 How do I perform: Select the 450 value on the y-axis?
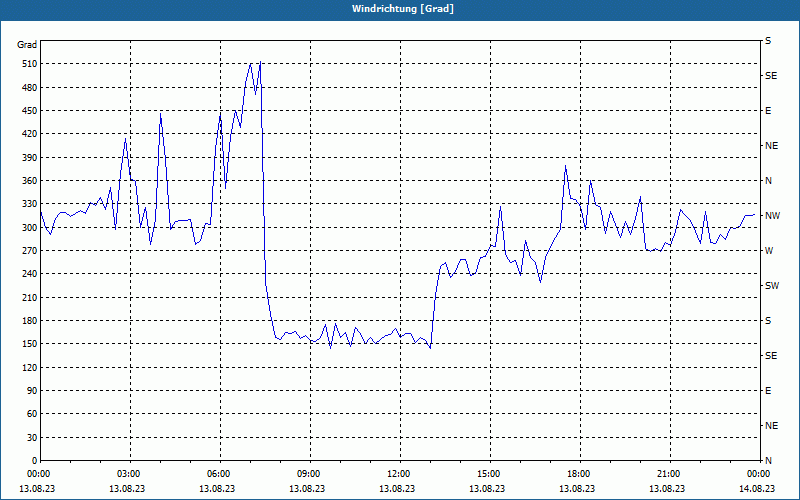pos(29,111)
